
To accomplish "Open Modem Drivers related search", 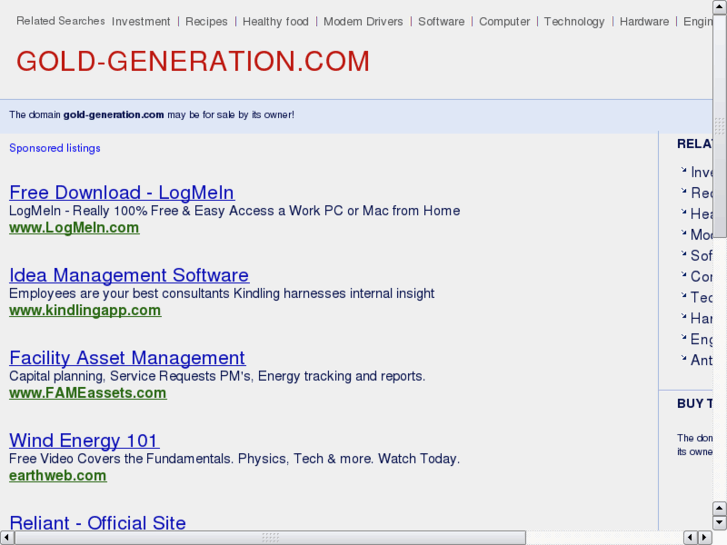I will tap(363, 22).
